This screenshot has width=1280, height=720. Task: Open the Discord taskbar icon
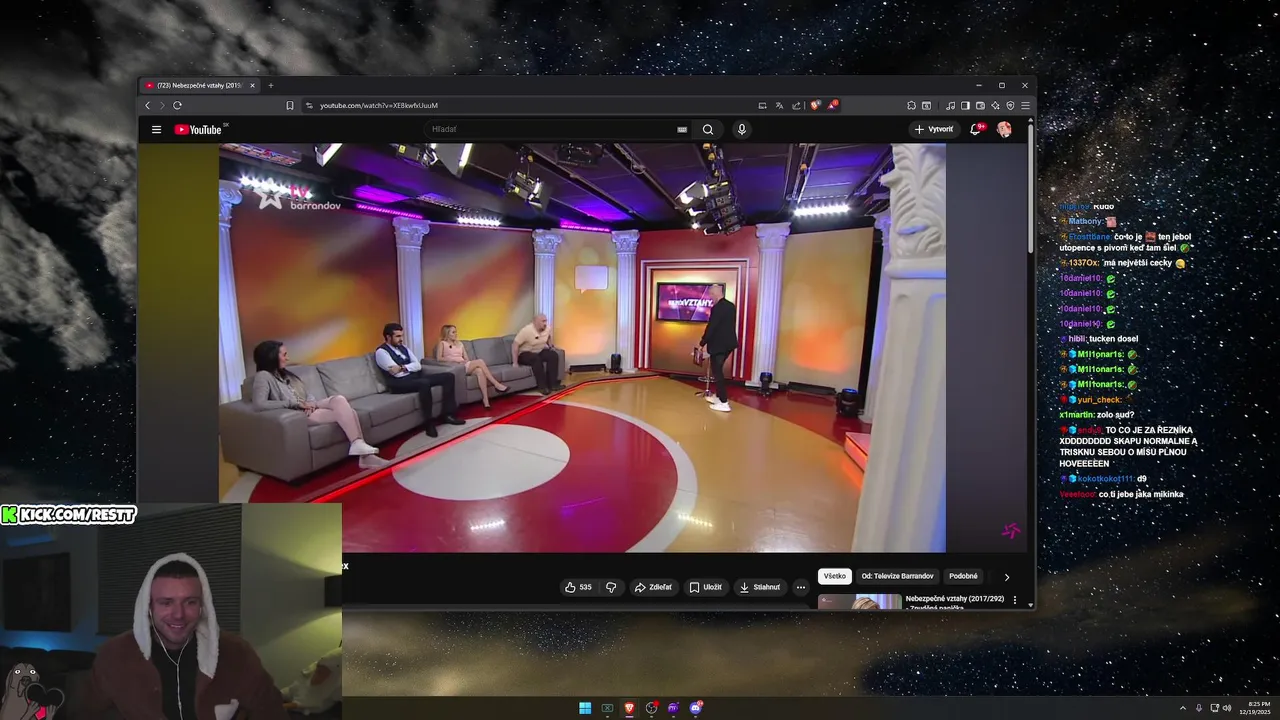pyautogui.click(x=696, y=708)
